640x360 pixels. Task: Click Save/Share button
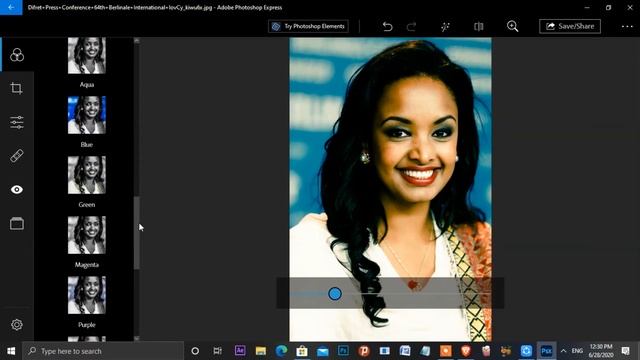coord(570,26)
